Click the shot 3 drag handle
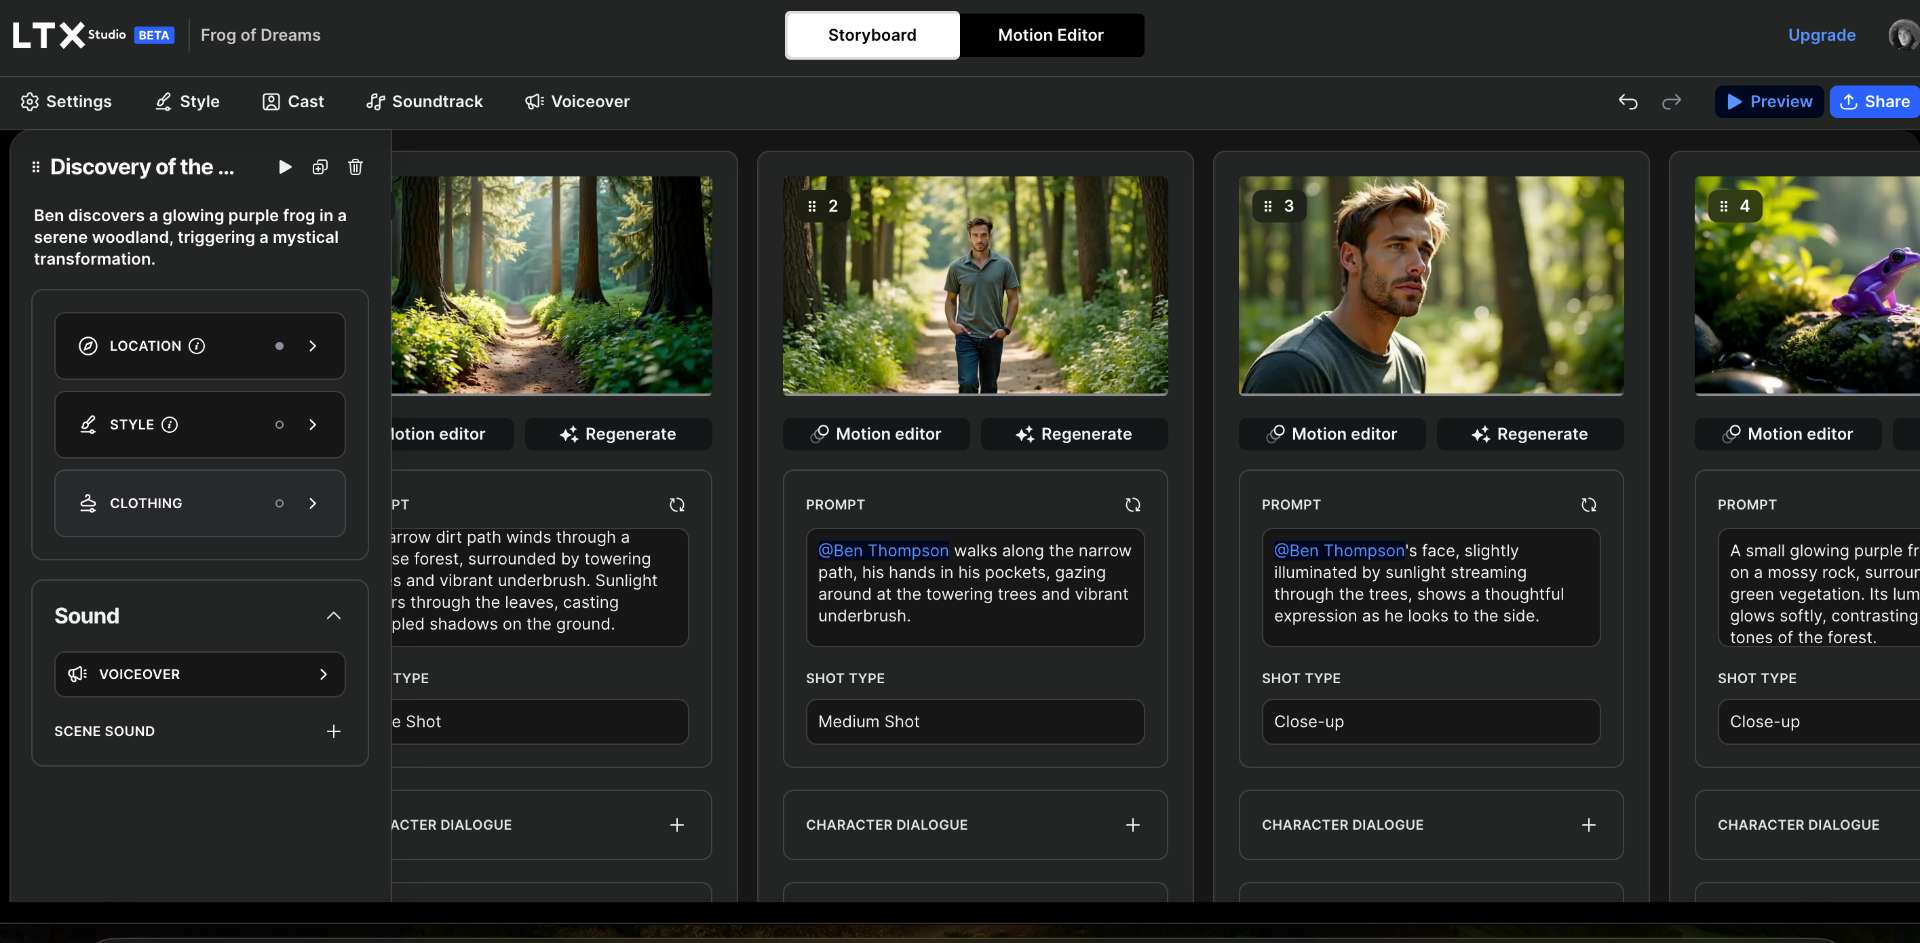 coord(1268,206)
